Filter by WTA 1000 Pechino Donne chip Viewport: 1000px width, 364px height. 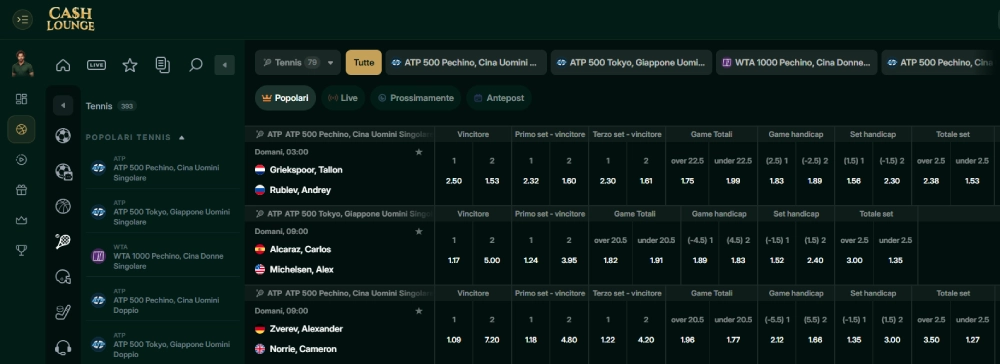(797, 62)
